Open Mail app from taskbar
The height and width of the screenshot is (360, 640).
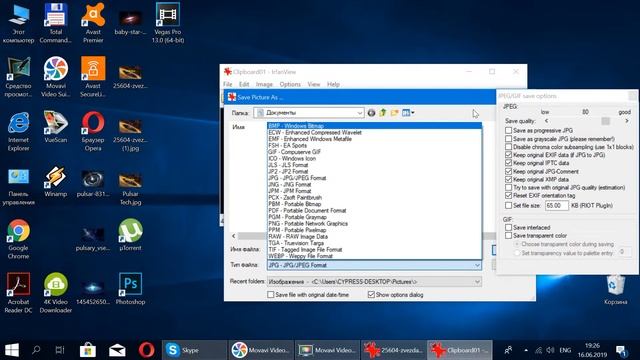[117, 350]
